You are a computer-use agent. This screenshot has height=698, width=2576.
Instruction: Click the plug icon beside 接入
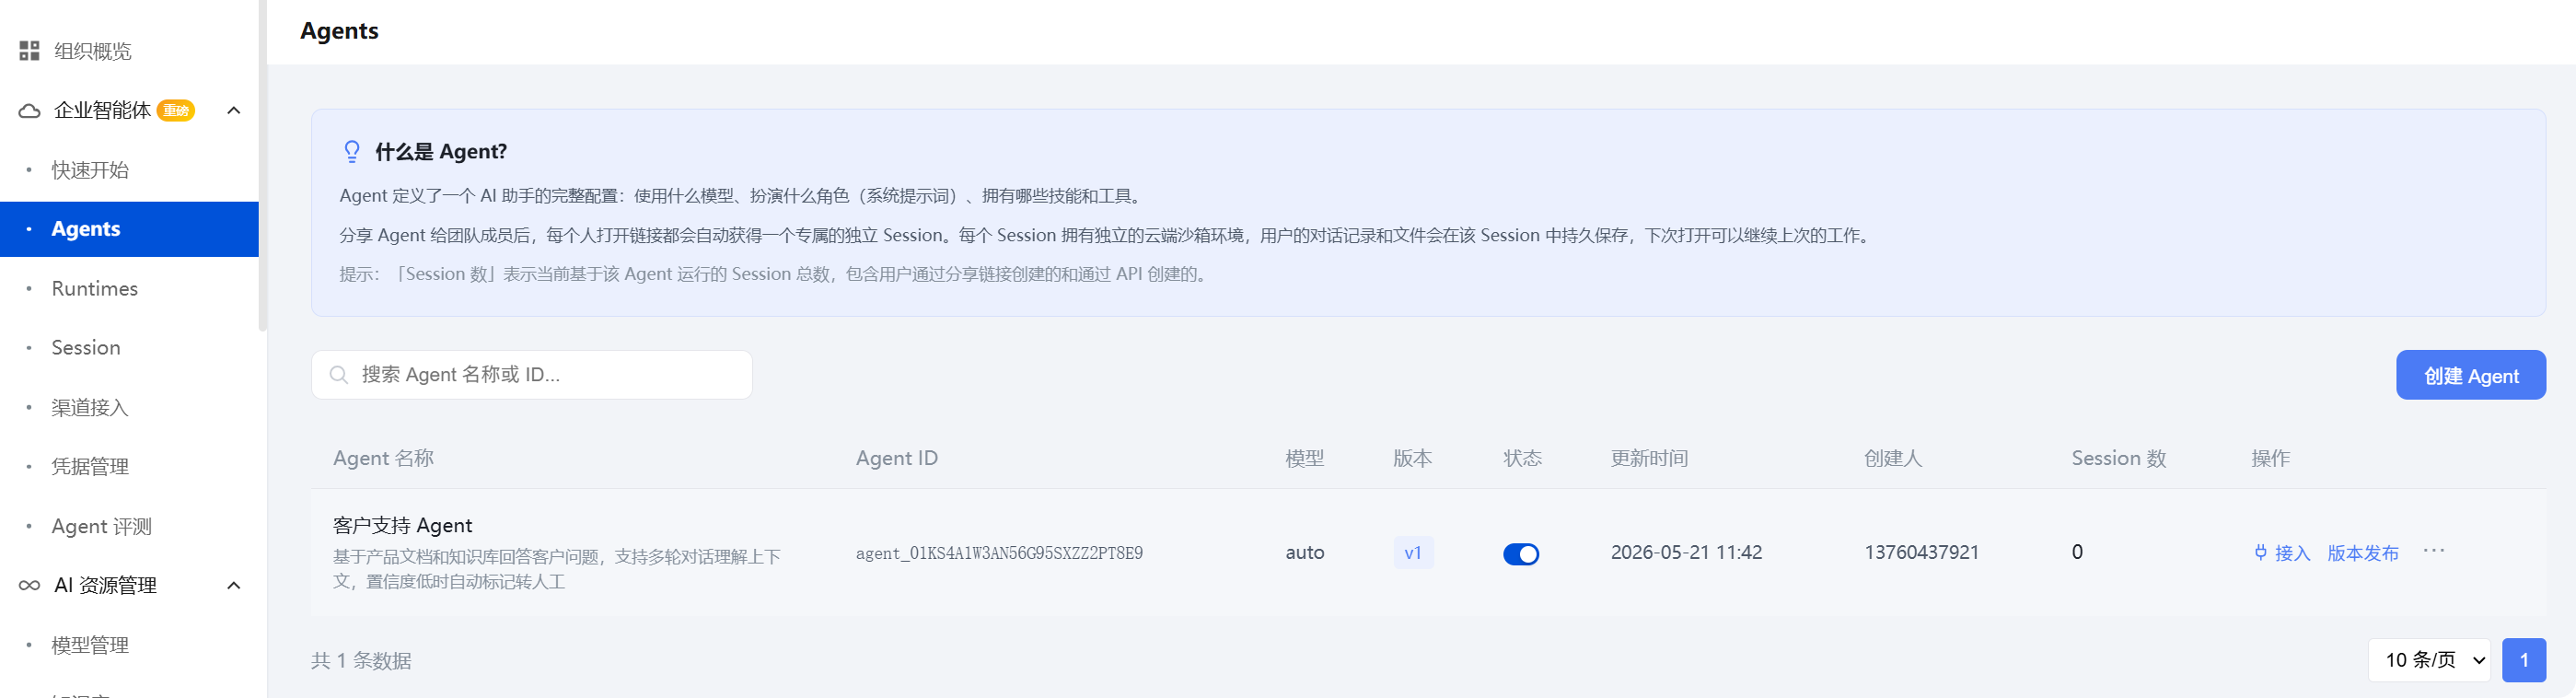click(x=2261, y=553)
